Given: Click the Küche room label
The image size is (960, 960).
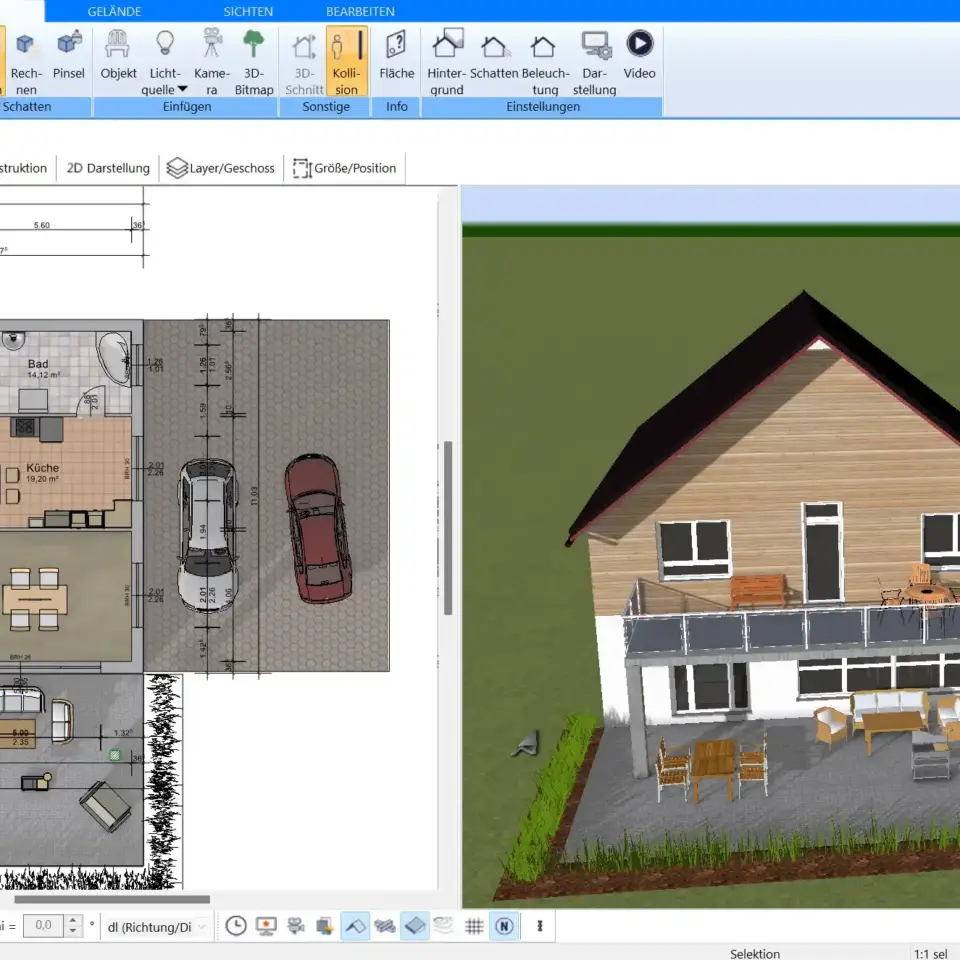Looking at the screenshot, I should point(43,468).
